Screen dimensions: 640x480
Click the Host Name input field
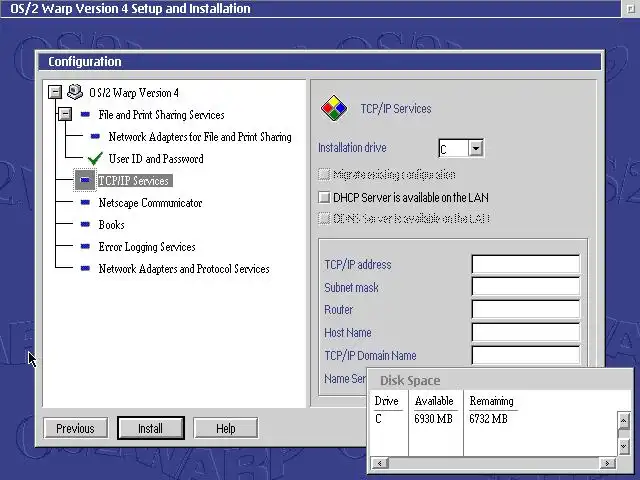coord(526,332)
